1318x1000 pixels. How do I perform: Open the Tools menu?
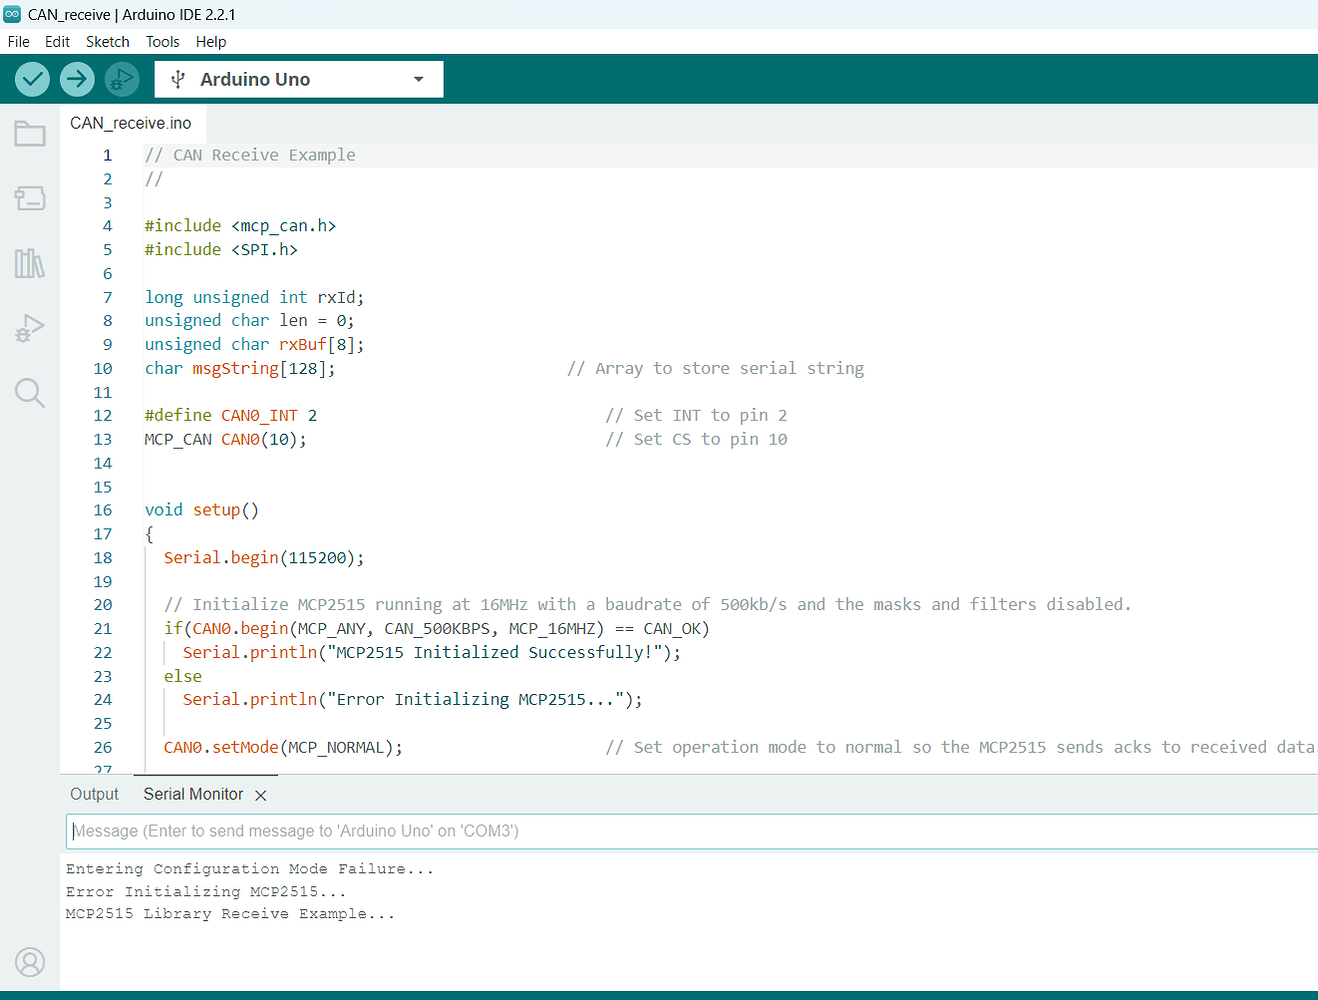(x=162, y=42)
